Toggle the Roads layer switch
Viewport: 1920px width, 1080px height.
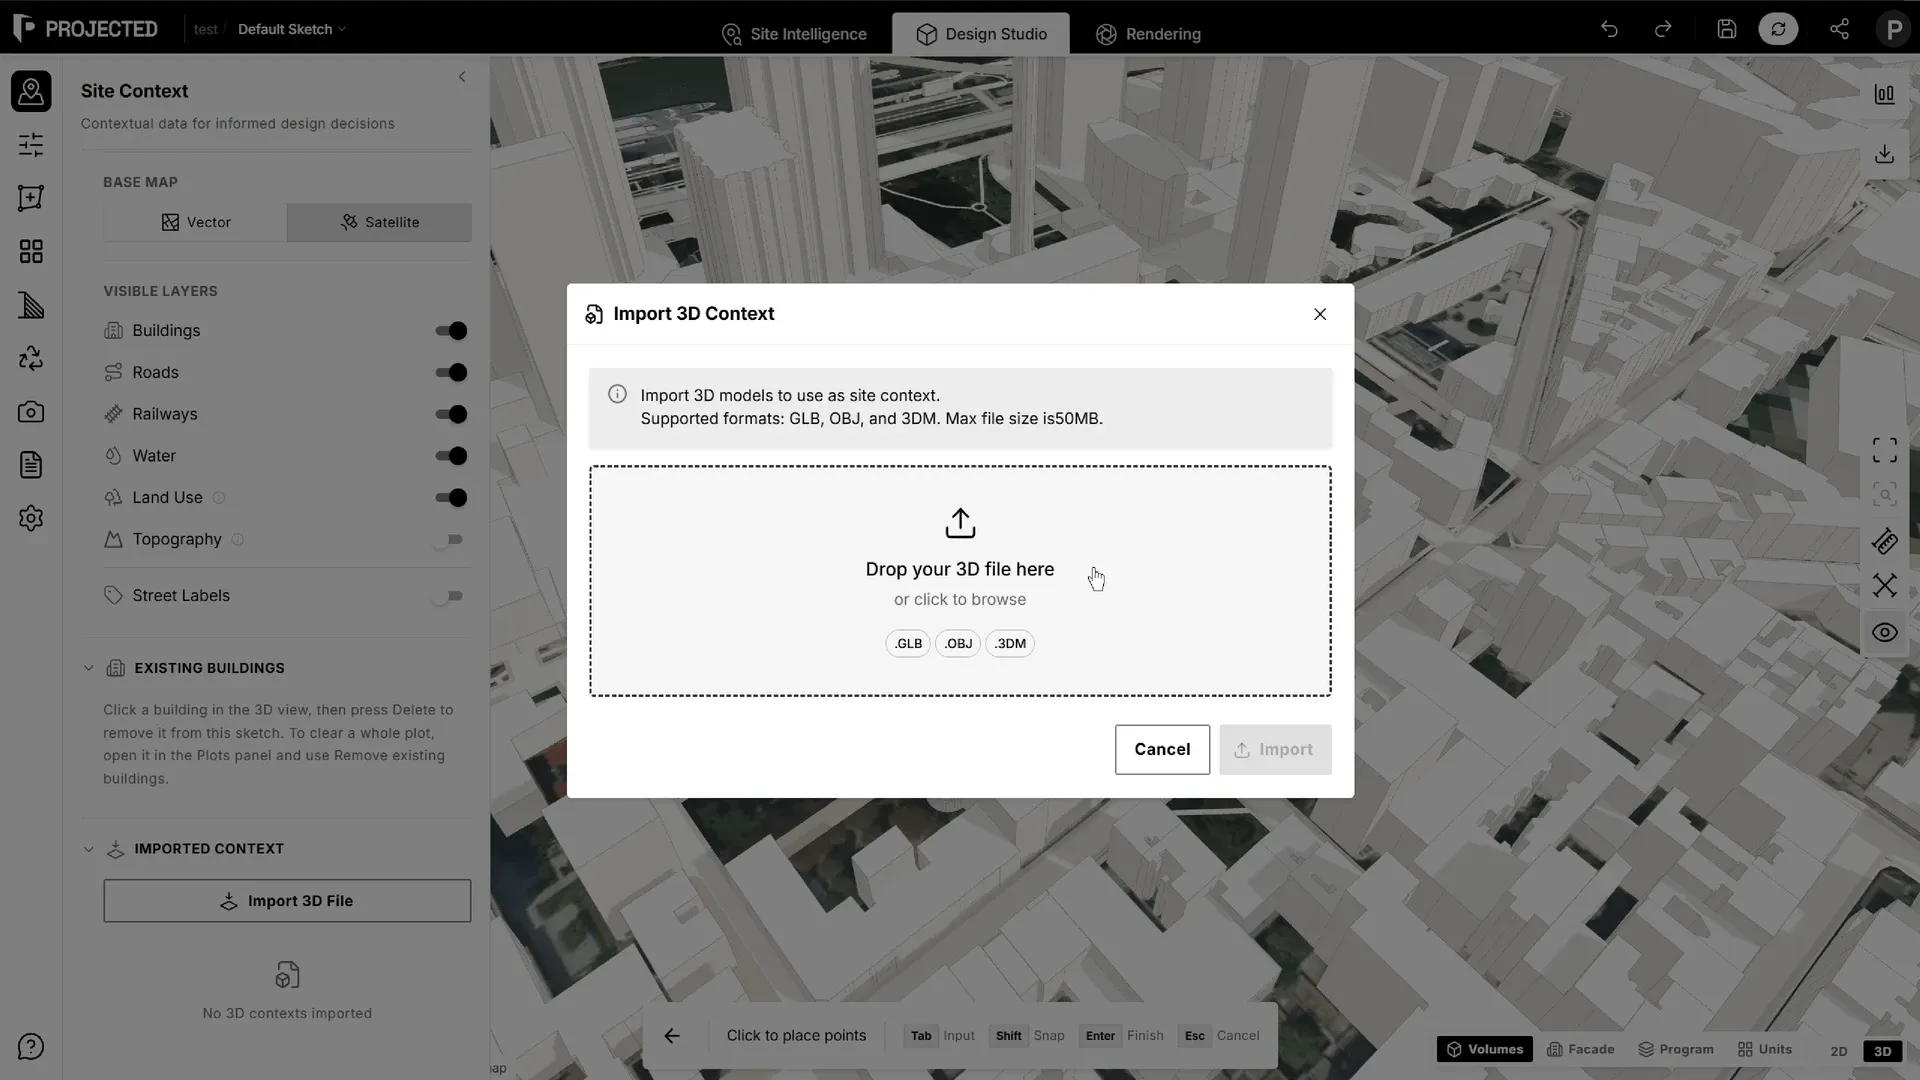451,373
